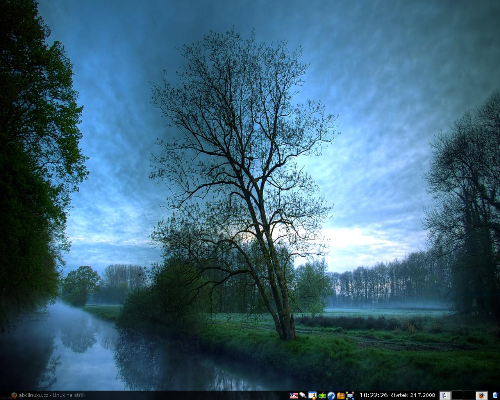The image size is (500, 400).
Task: Switch to the third empty pager desktop
Action: click(470, 395)
